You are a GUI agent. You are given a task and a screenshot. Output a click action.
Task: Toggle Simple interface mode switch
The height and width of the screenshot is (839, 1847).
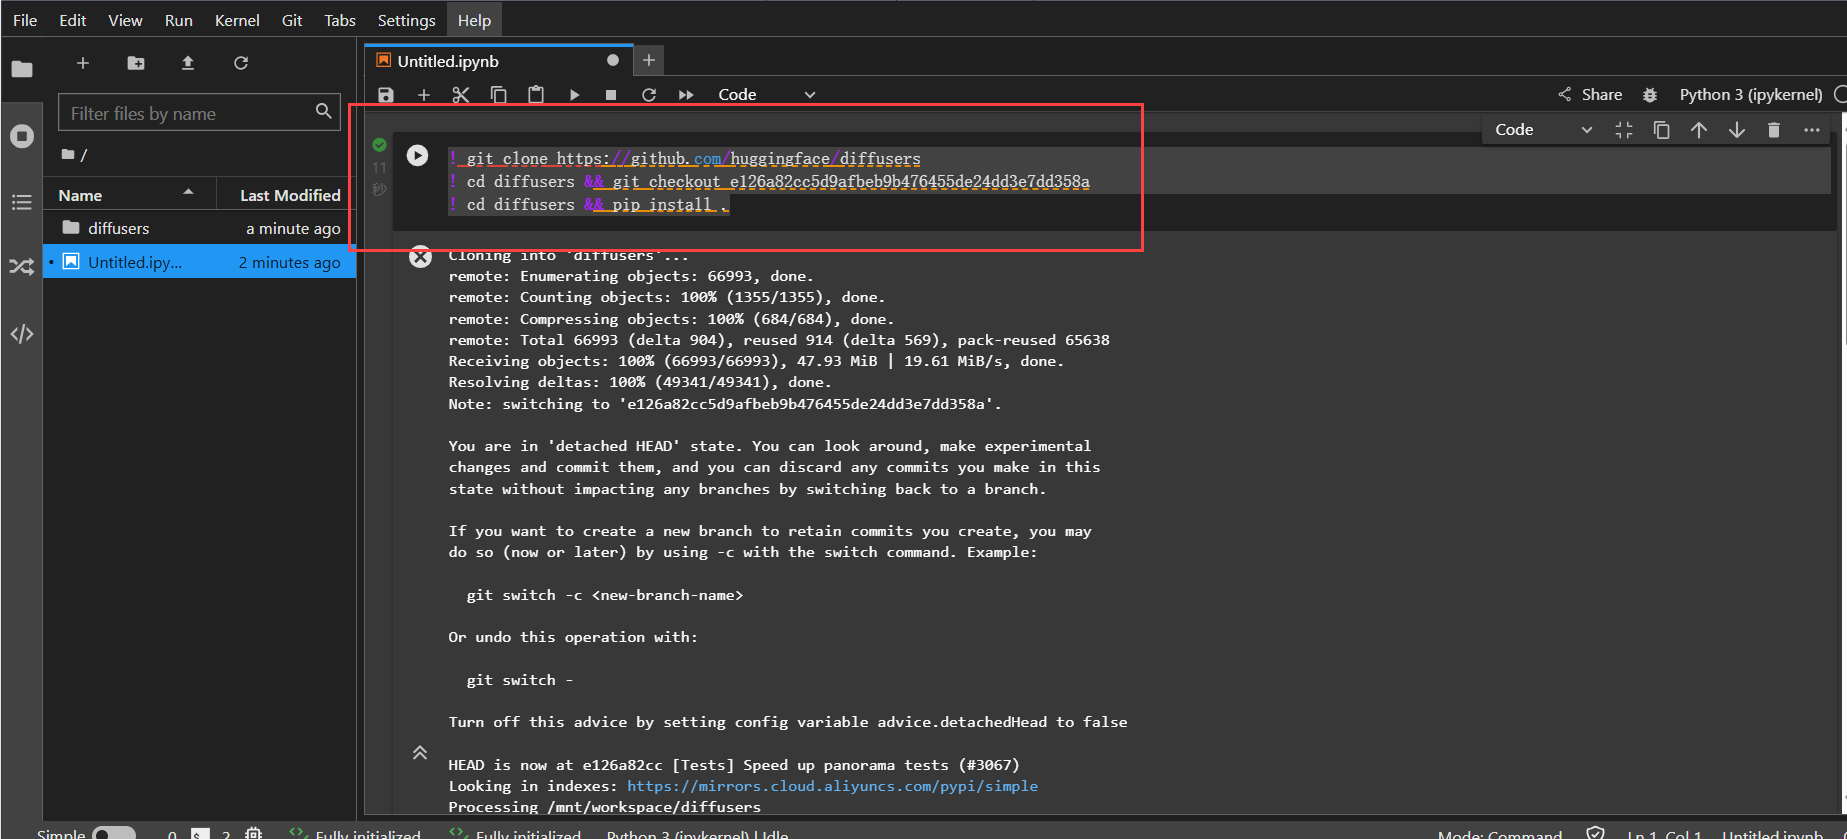(x=114, y=833)
